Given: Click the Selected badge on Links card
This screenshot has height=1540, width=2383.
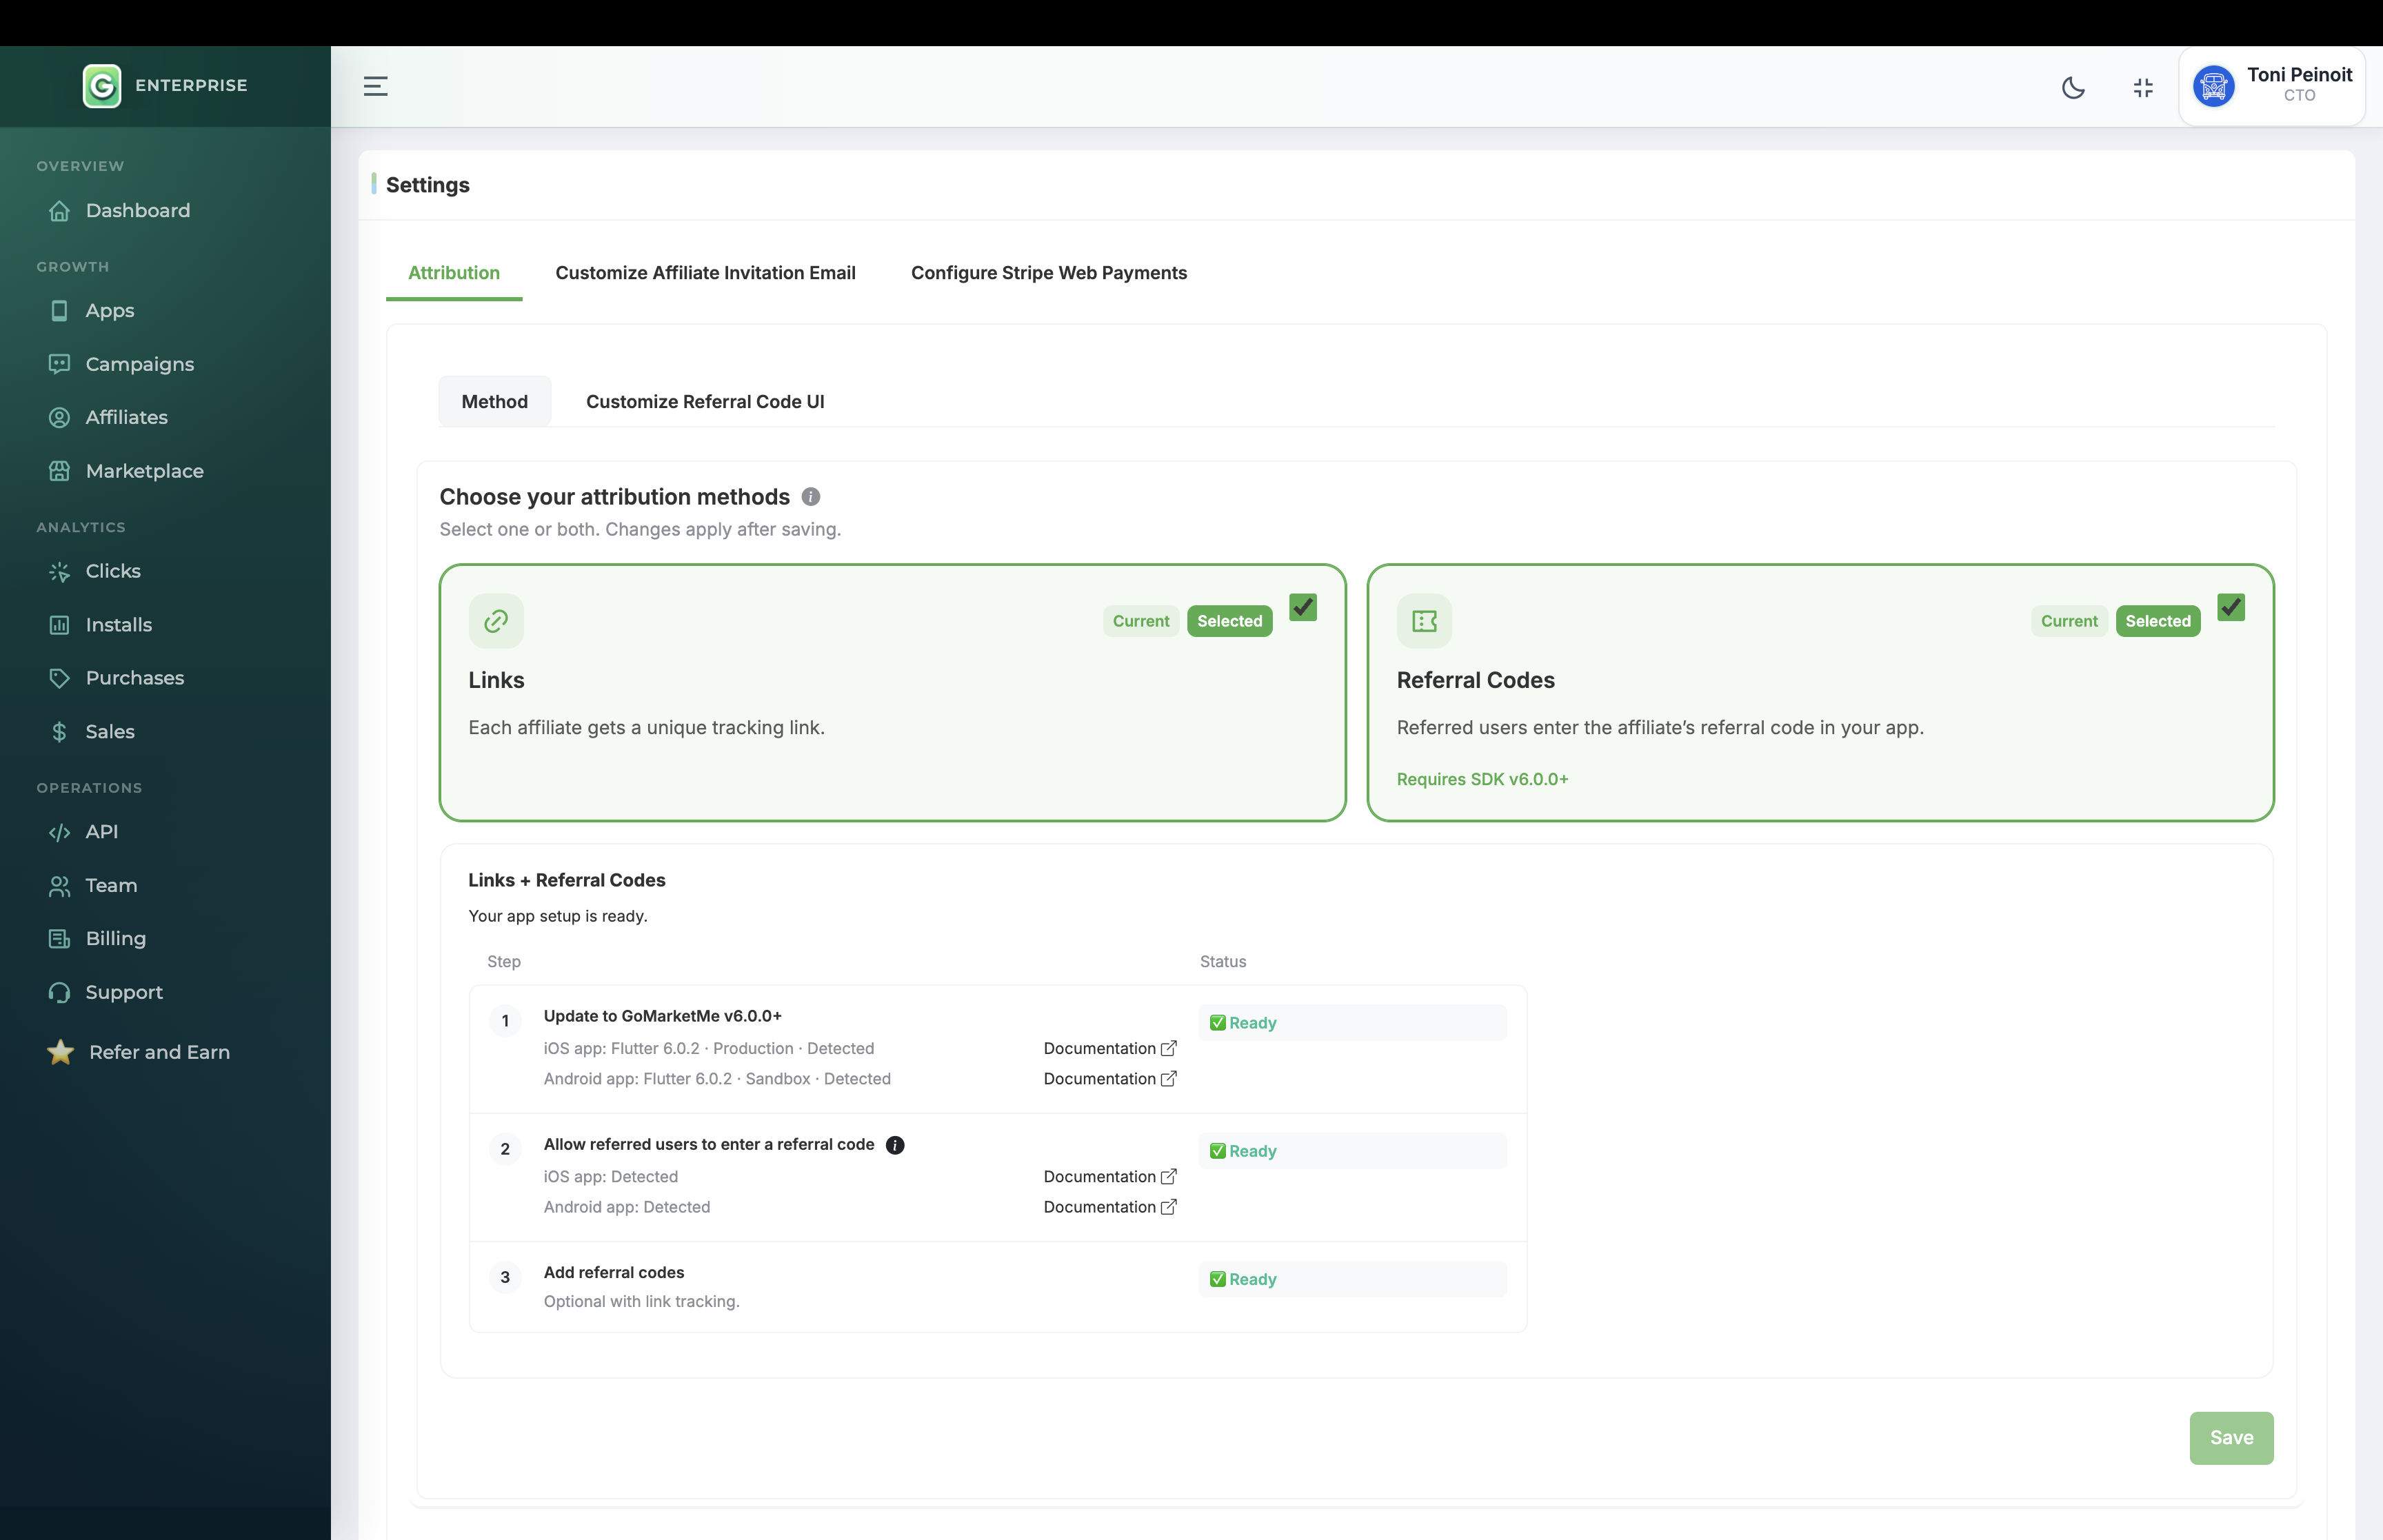Looking at the screenshot, I should 1229,621.
